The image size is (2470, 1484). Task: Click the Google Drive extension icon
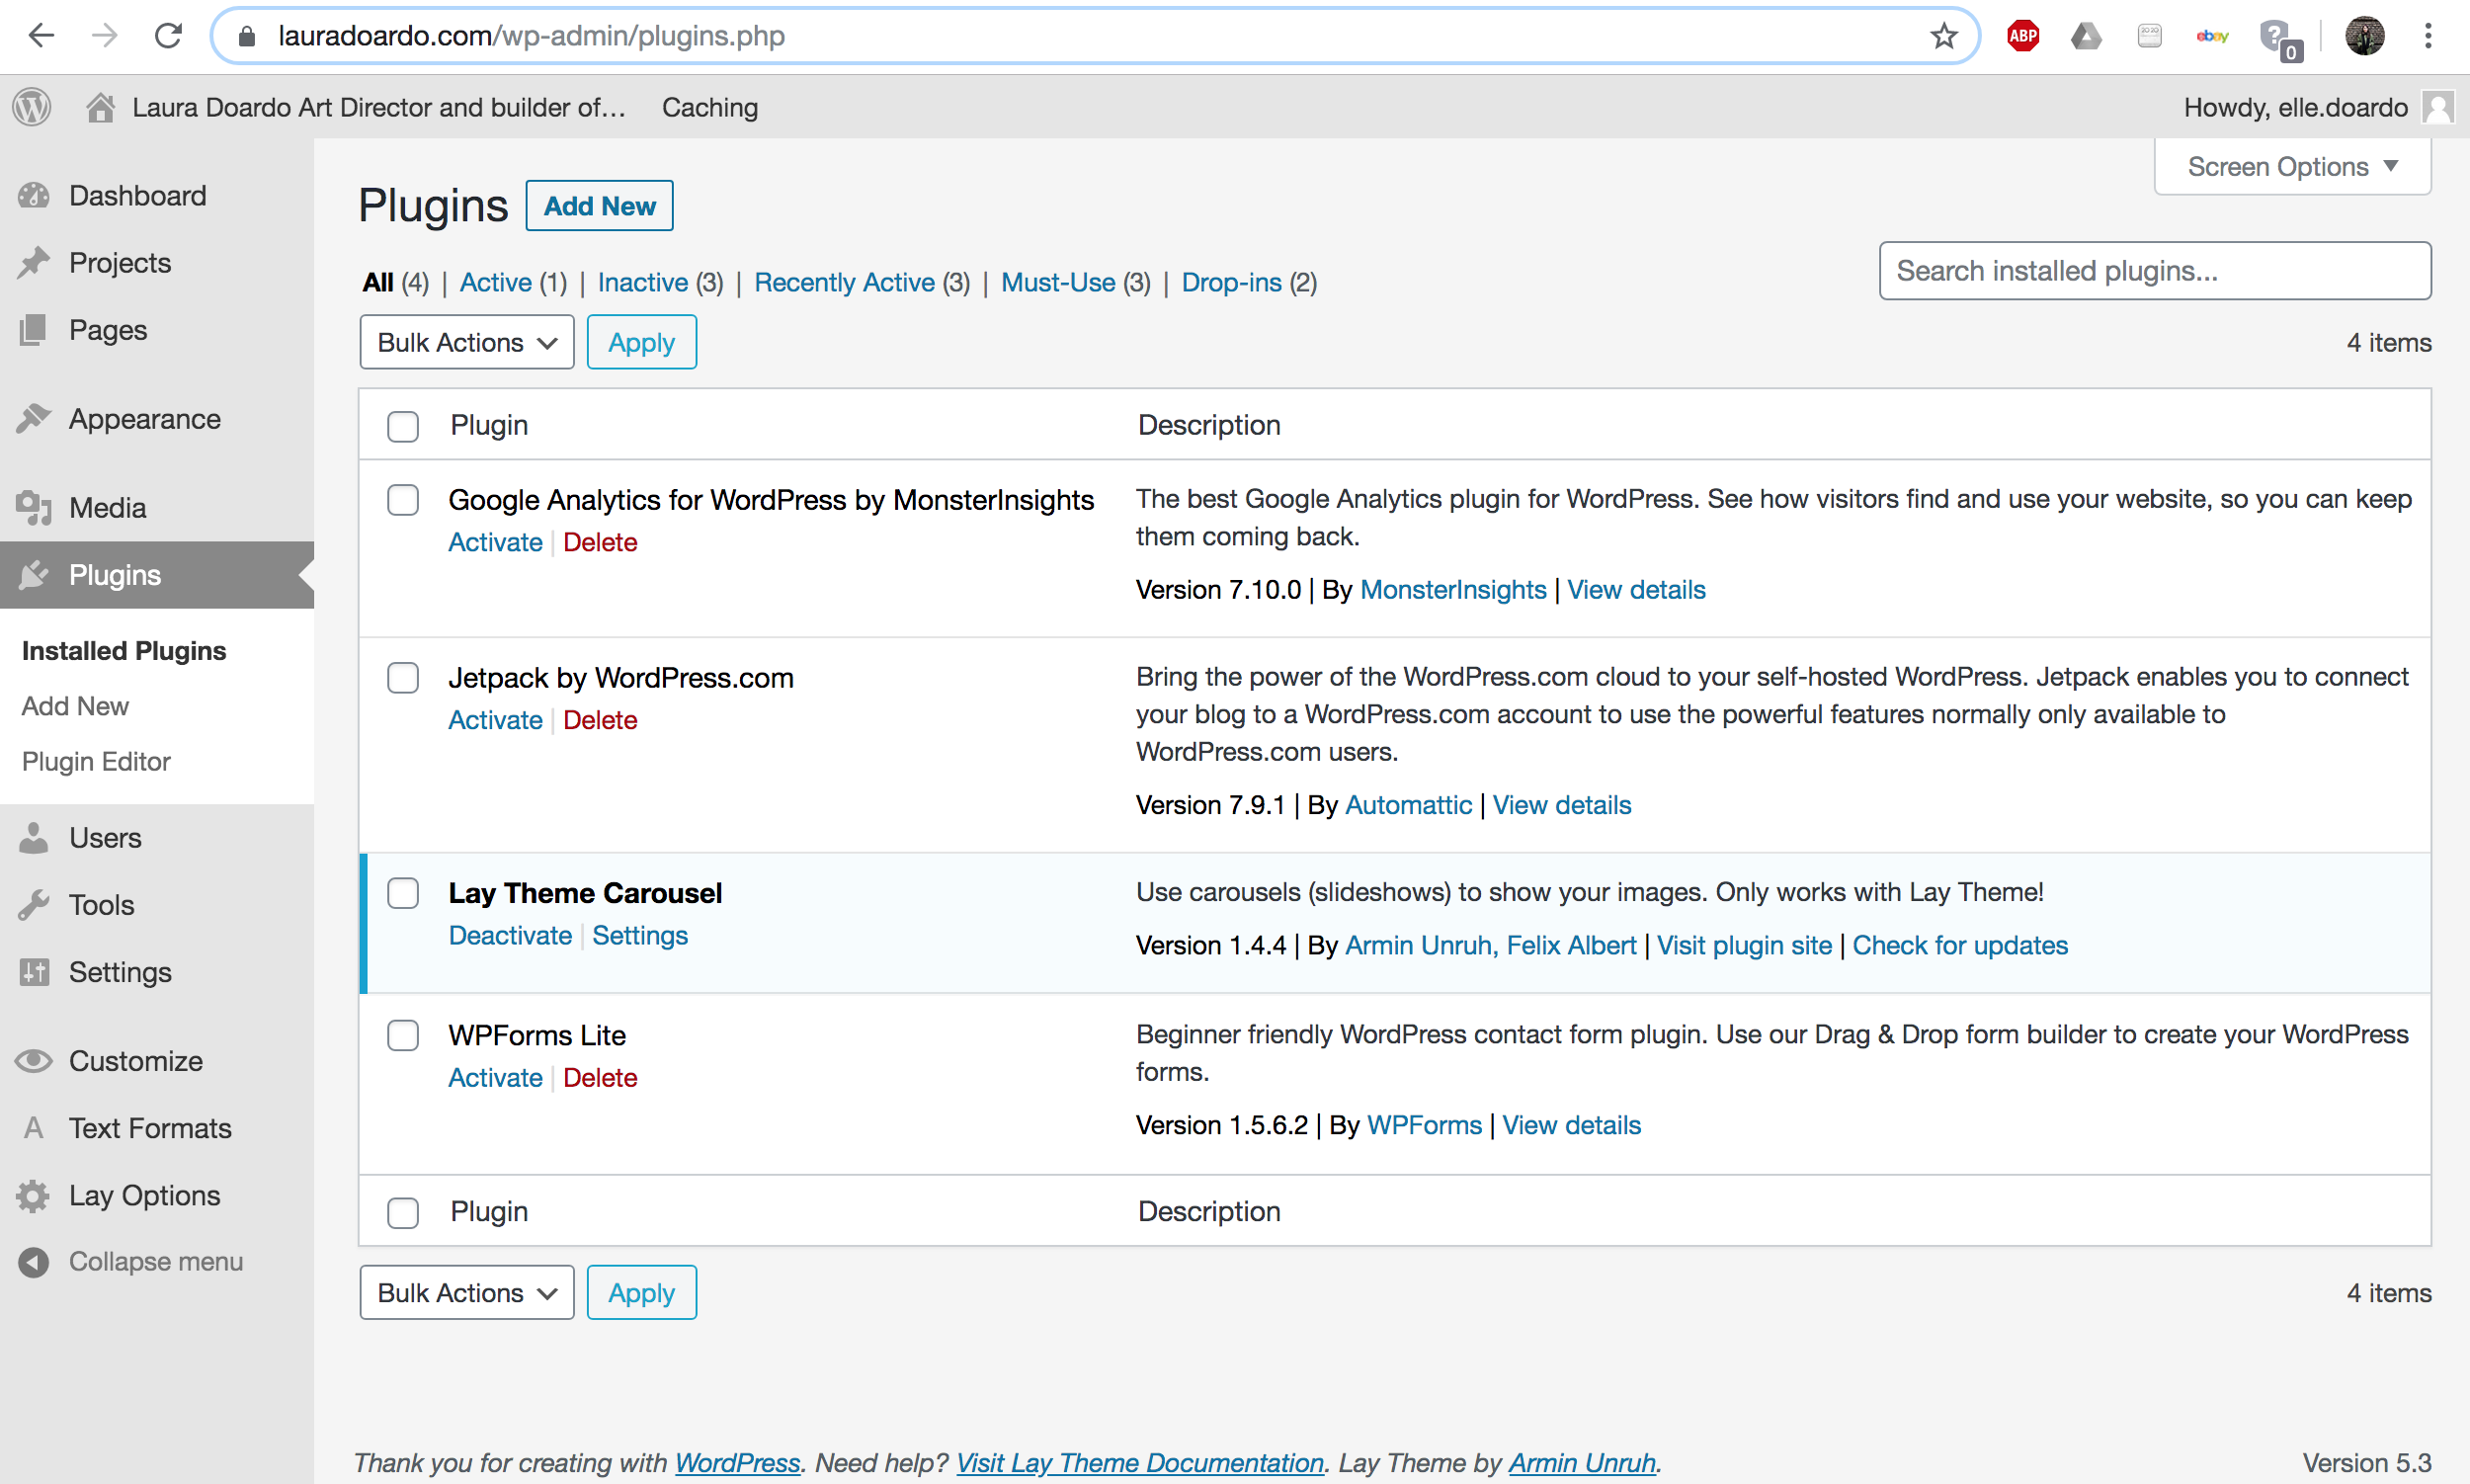(2085, 37)
